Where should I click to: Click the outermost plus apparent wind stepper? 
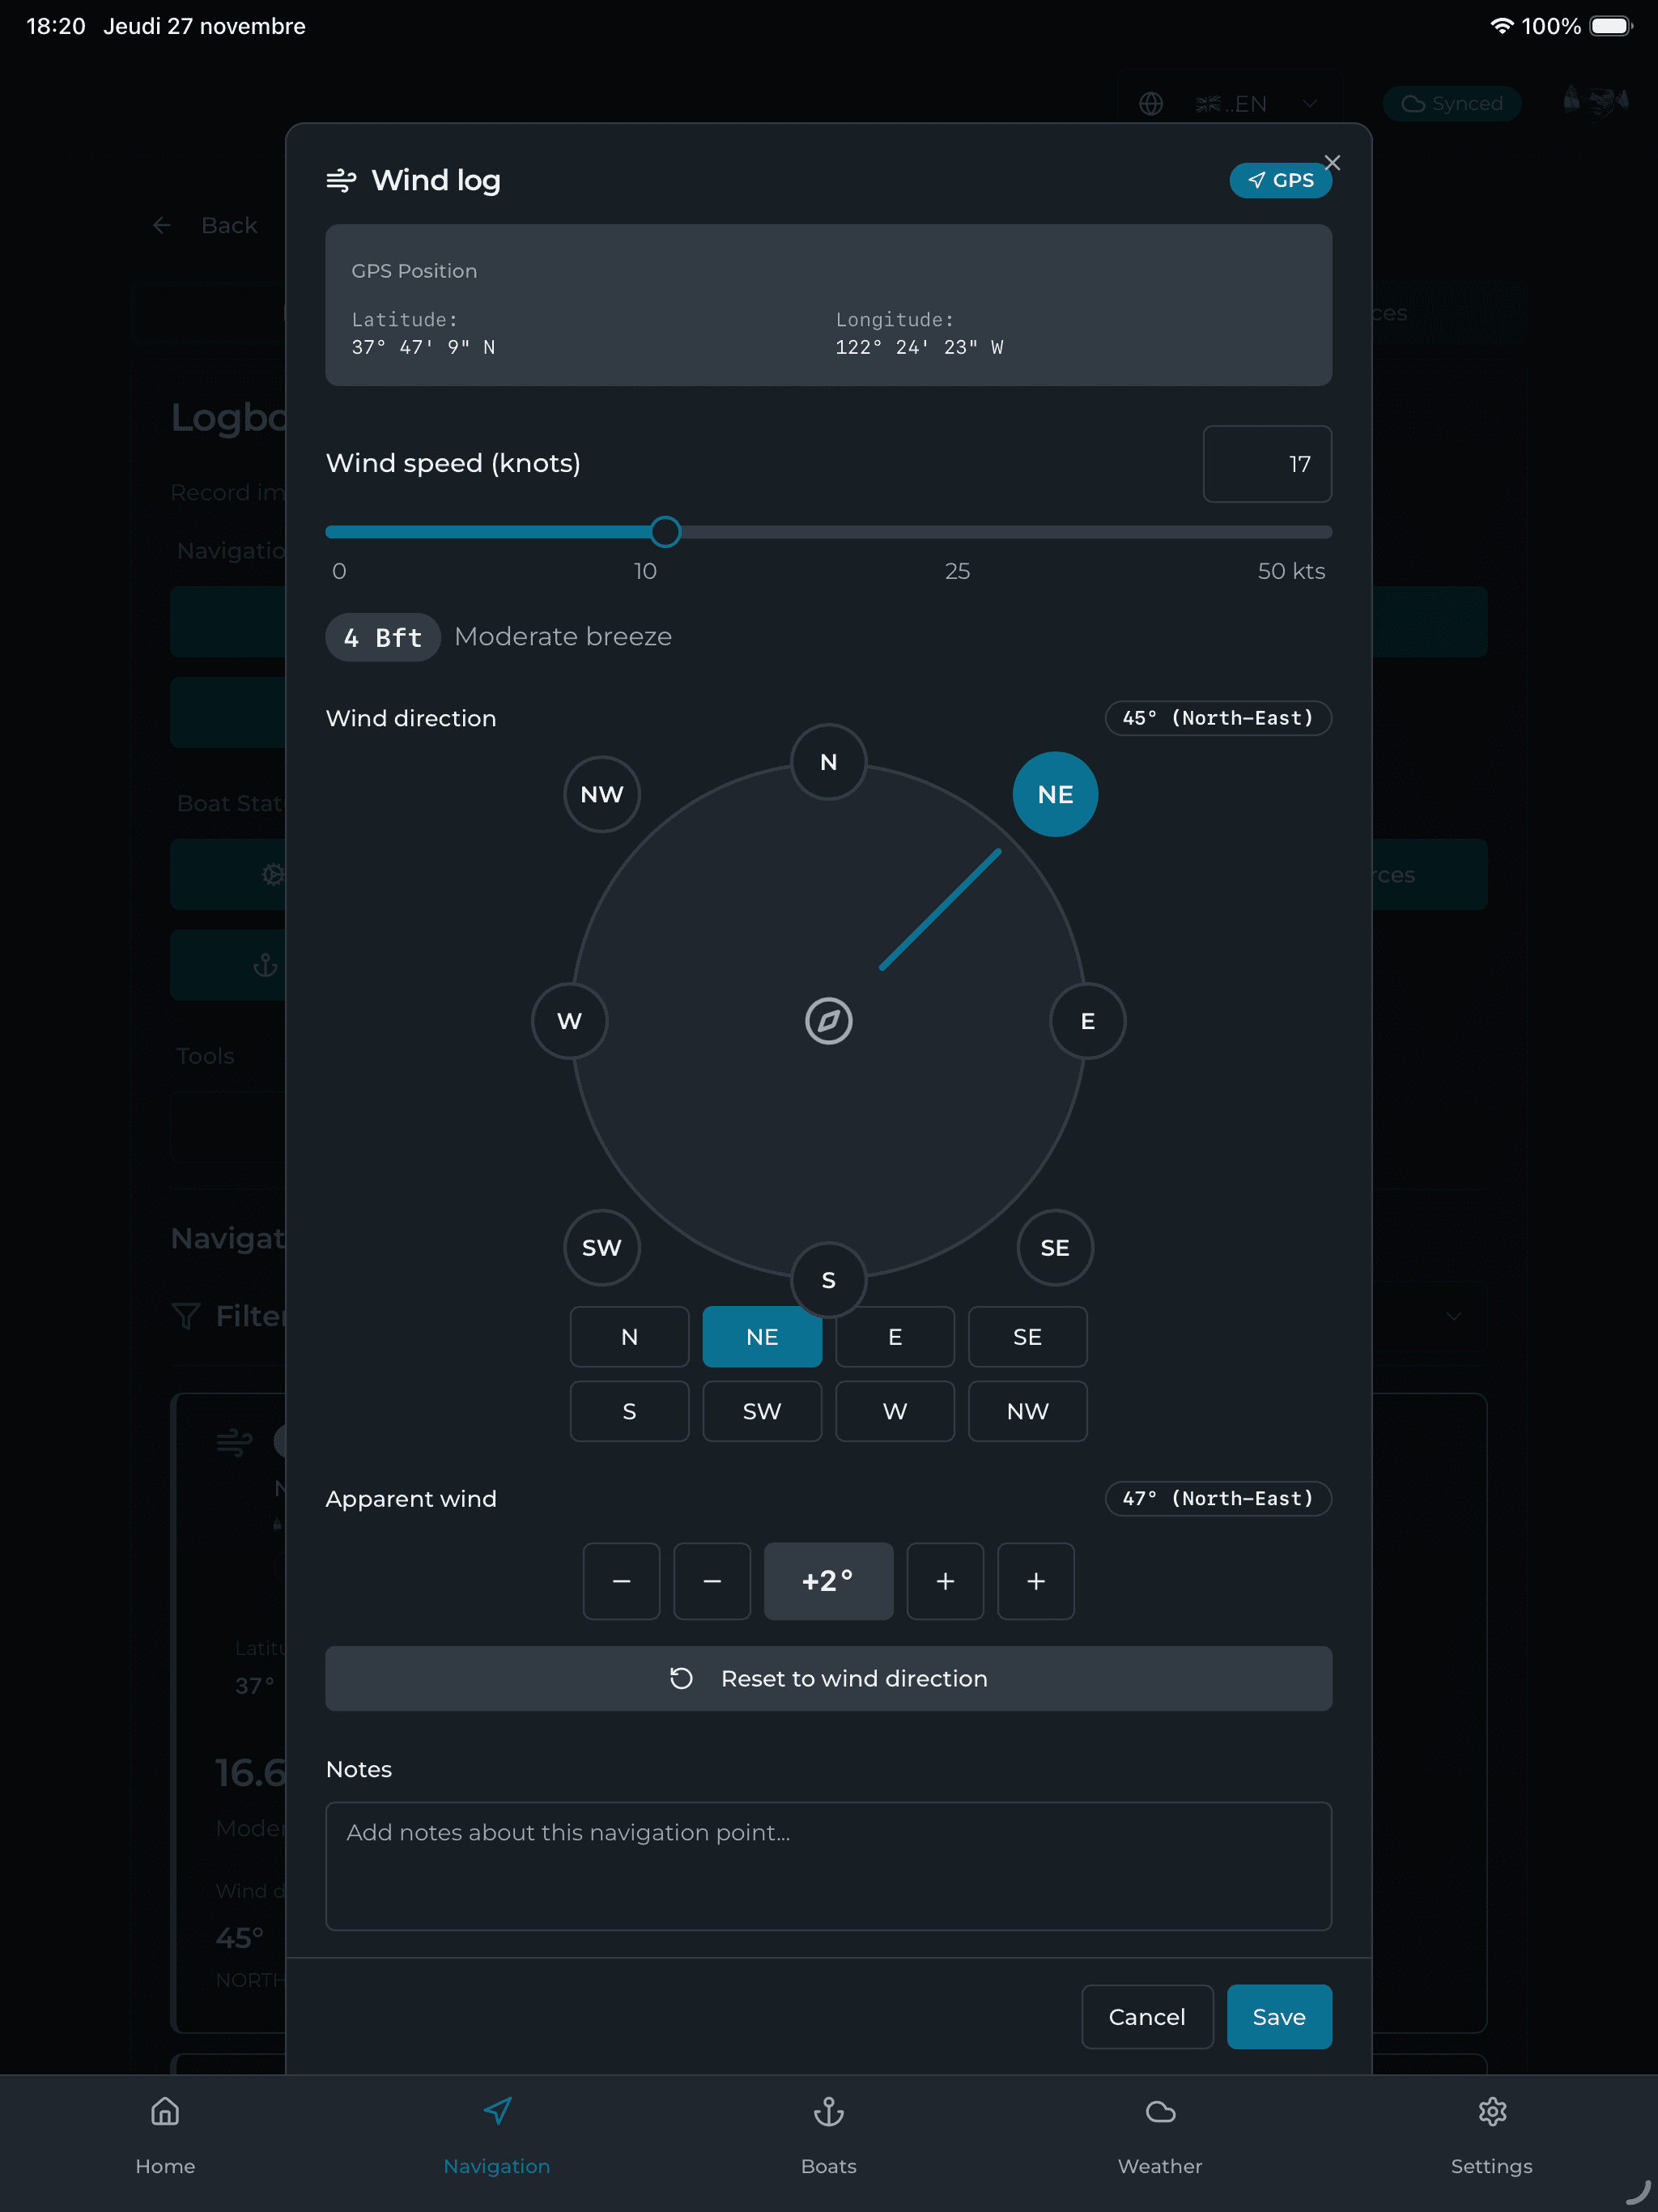point(1036,1581)
